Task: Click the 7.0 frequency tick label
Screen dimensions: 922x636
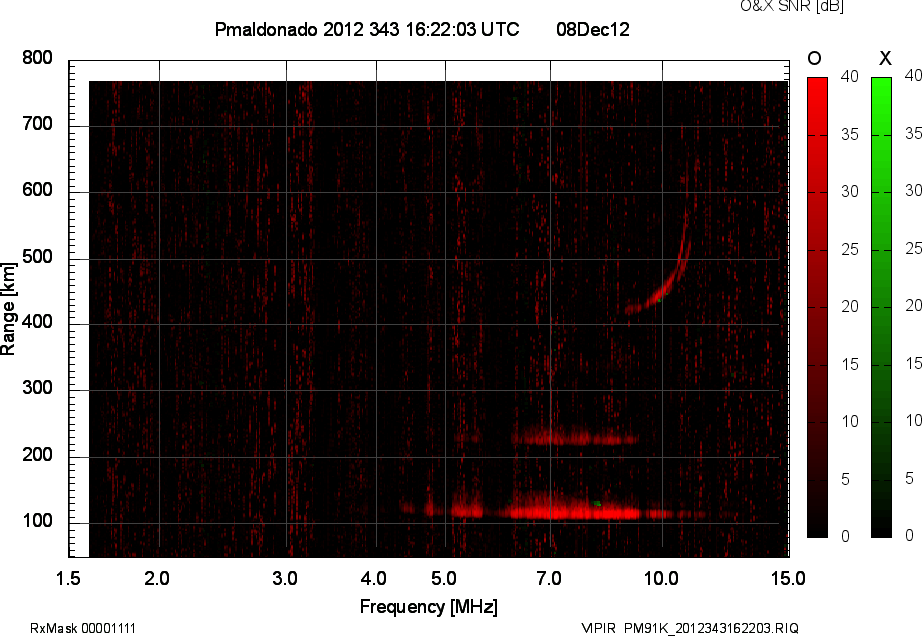Action: pyautogui.click(x=549, y=578)
